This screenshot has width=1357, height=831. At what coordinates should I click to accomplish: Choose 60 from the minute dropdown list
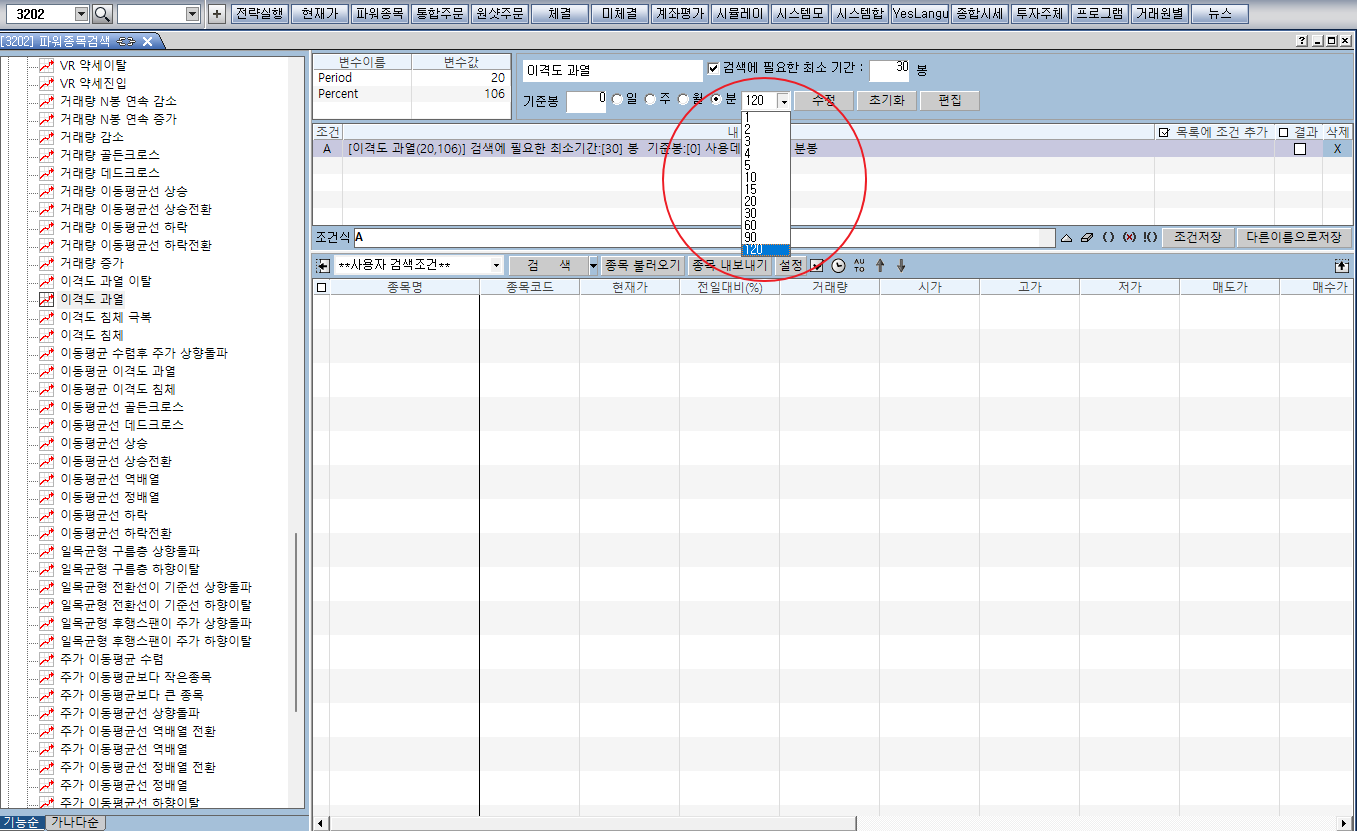click(x=750, y=225)
